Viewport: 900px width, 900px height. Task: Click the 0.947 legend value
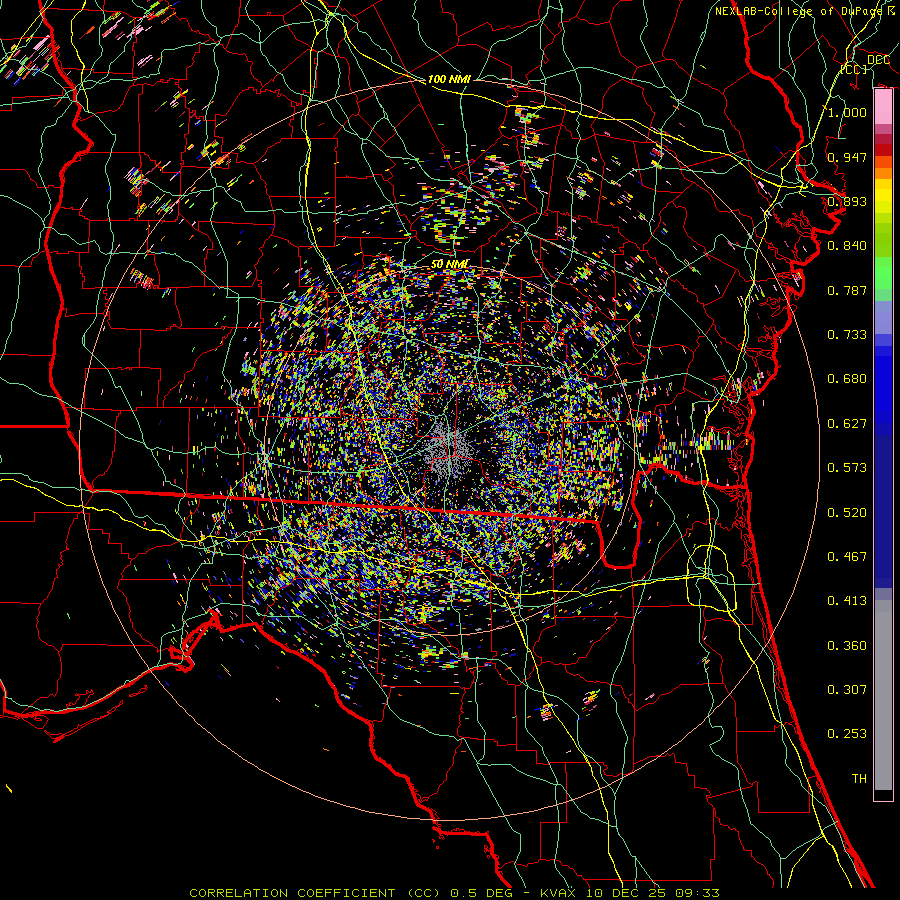[847, 157]
